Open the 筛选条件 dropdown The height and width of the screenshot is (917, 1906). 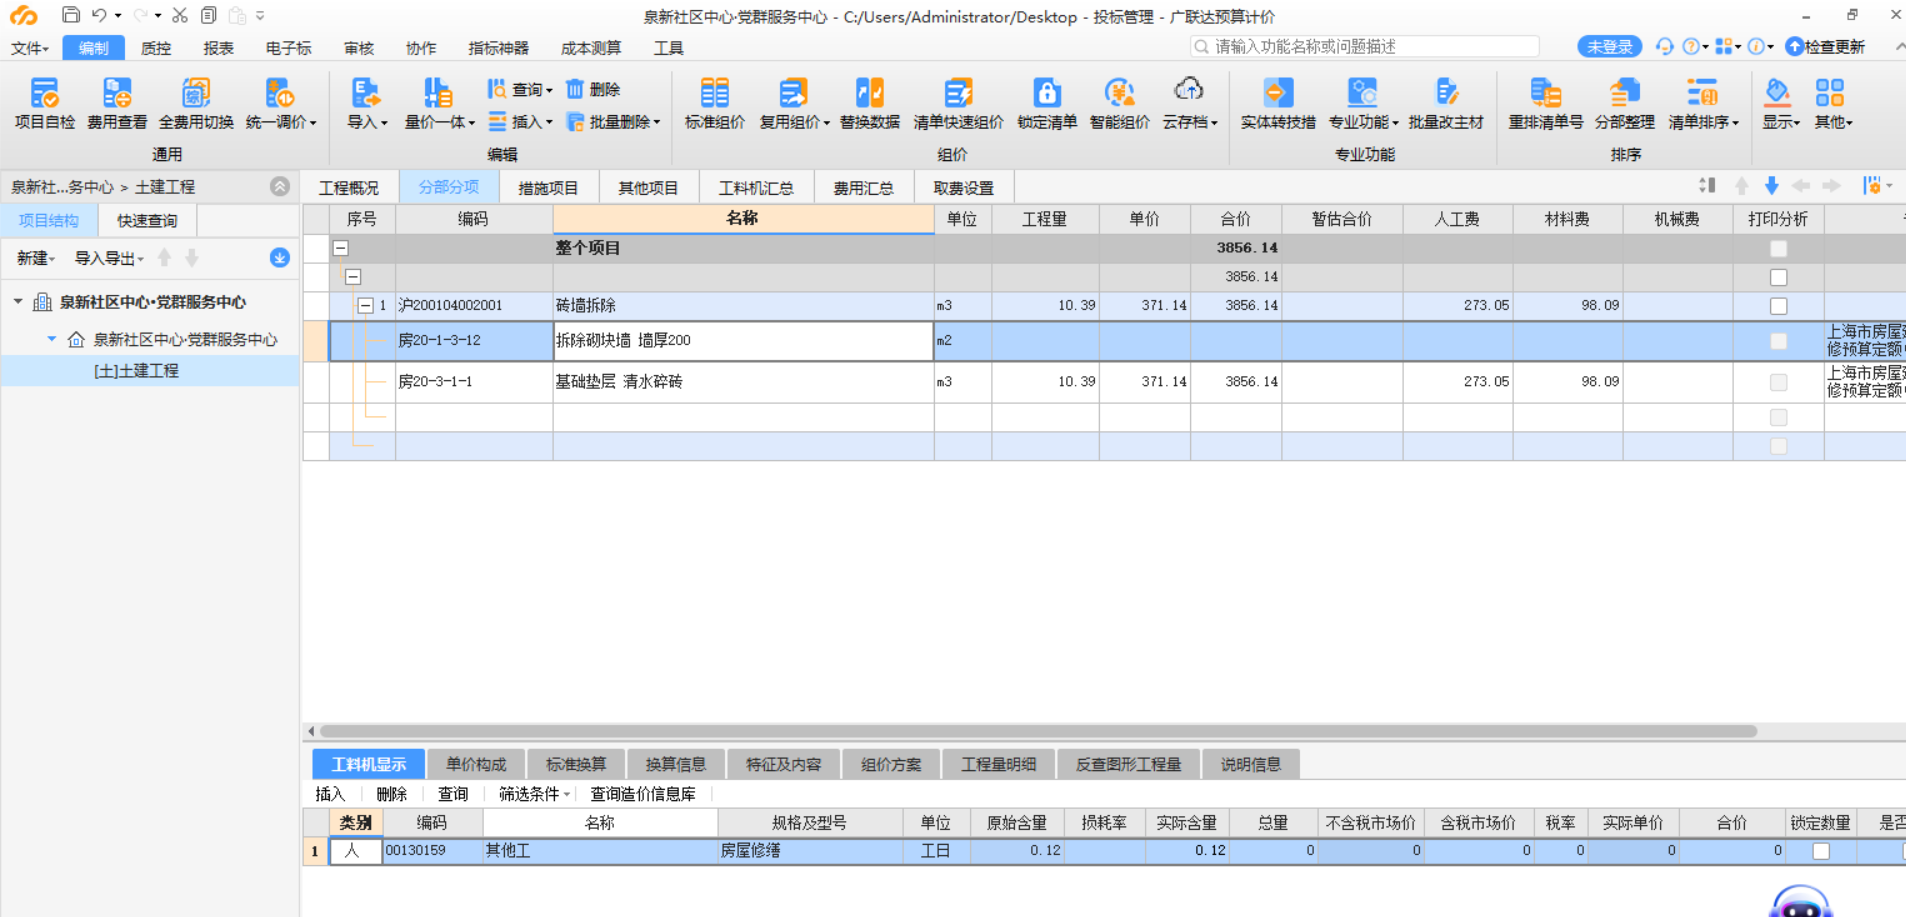coord(534,794)
